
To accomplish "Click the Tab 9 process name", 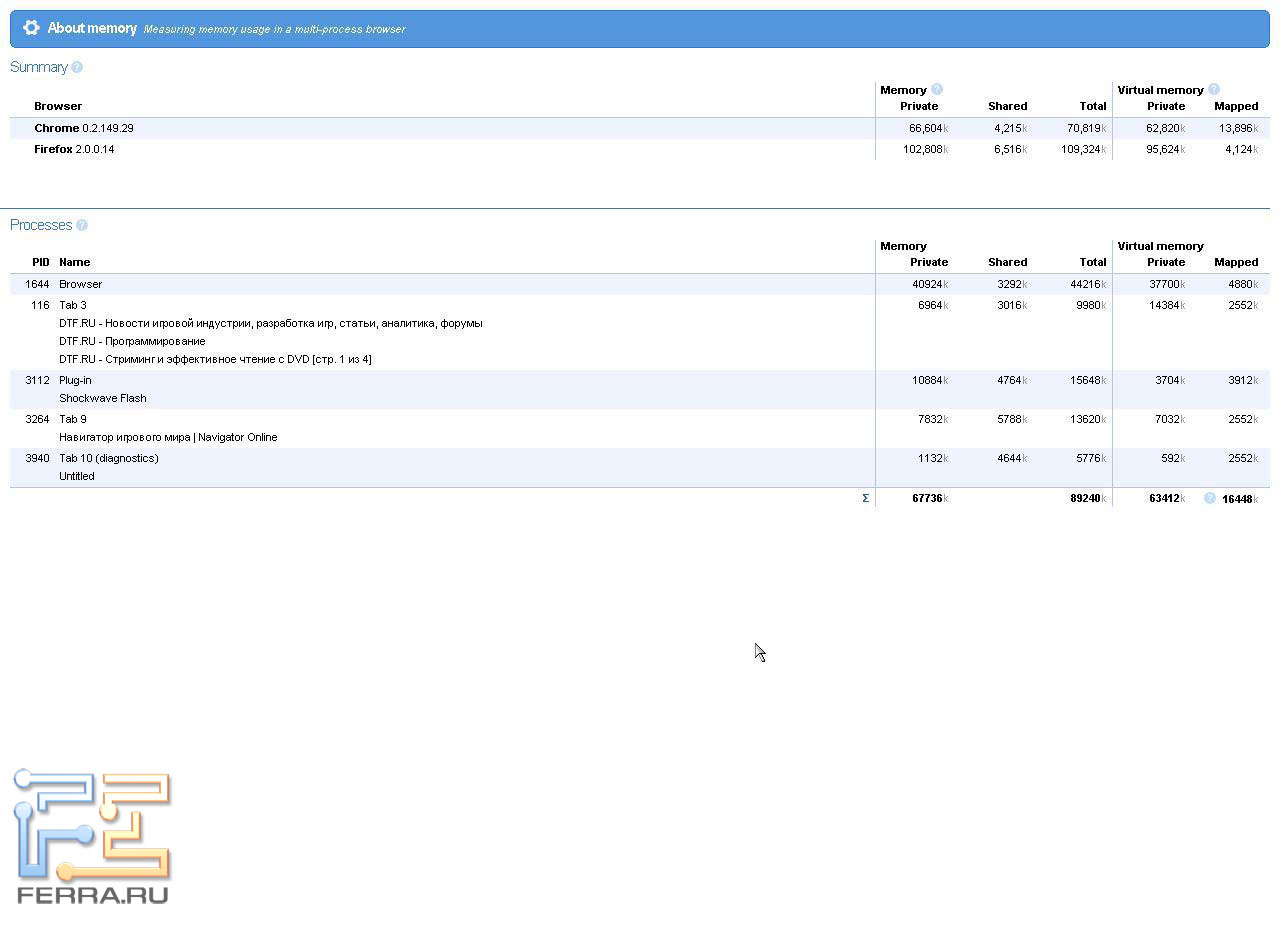I will coord(73,419).
